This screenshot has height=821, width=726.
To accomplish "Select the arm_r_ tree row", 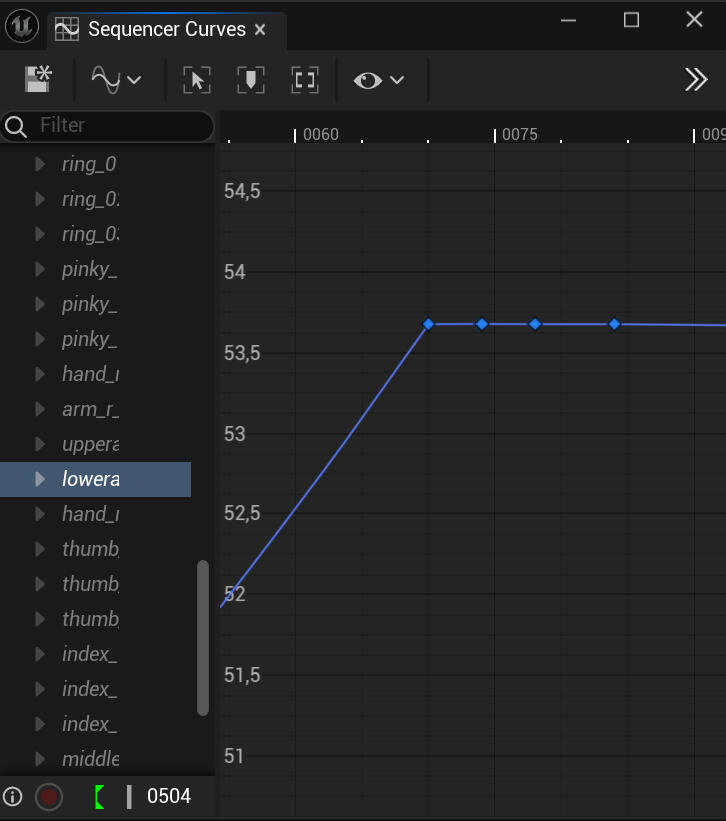I will pos(95,409).
